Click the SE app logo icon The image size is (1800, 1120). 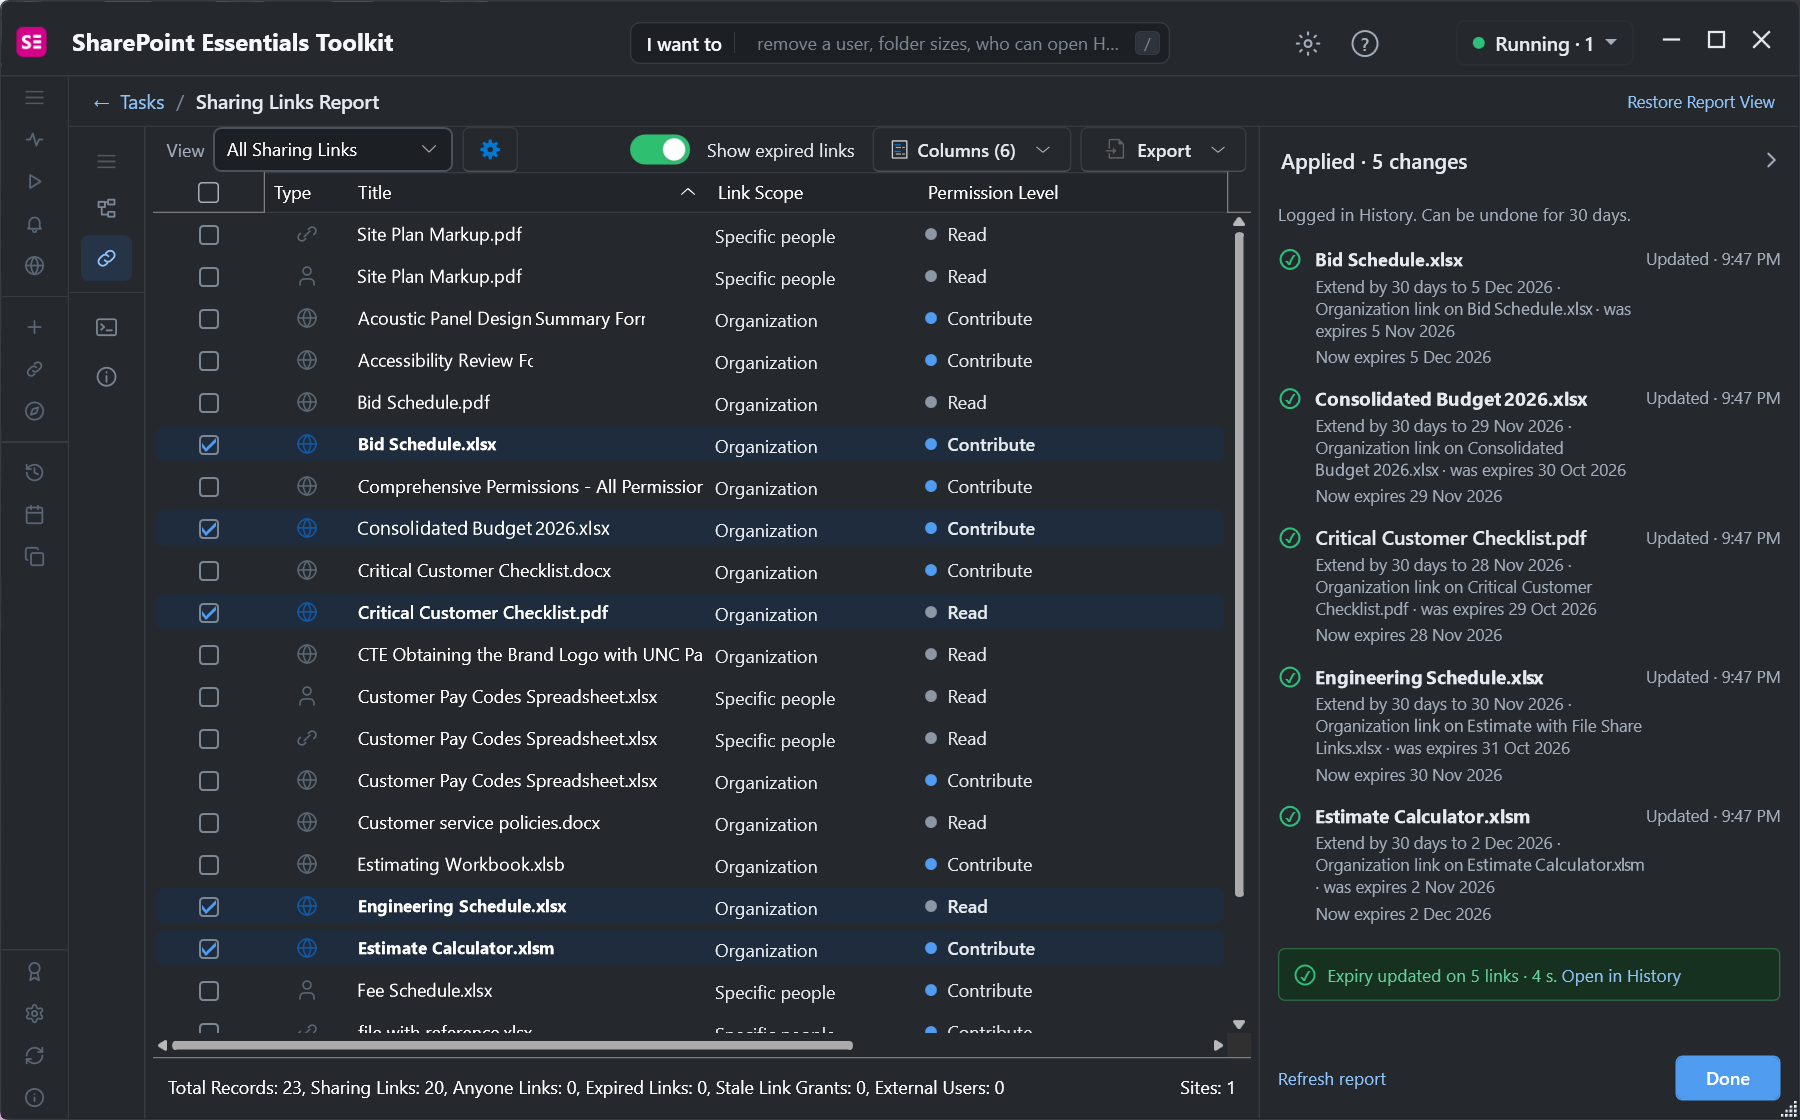(32, 42)
